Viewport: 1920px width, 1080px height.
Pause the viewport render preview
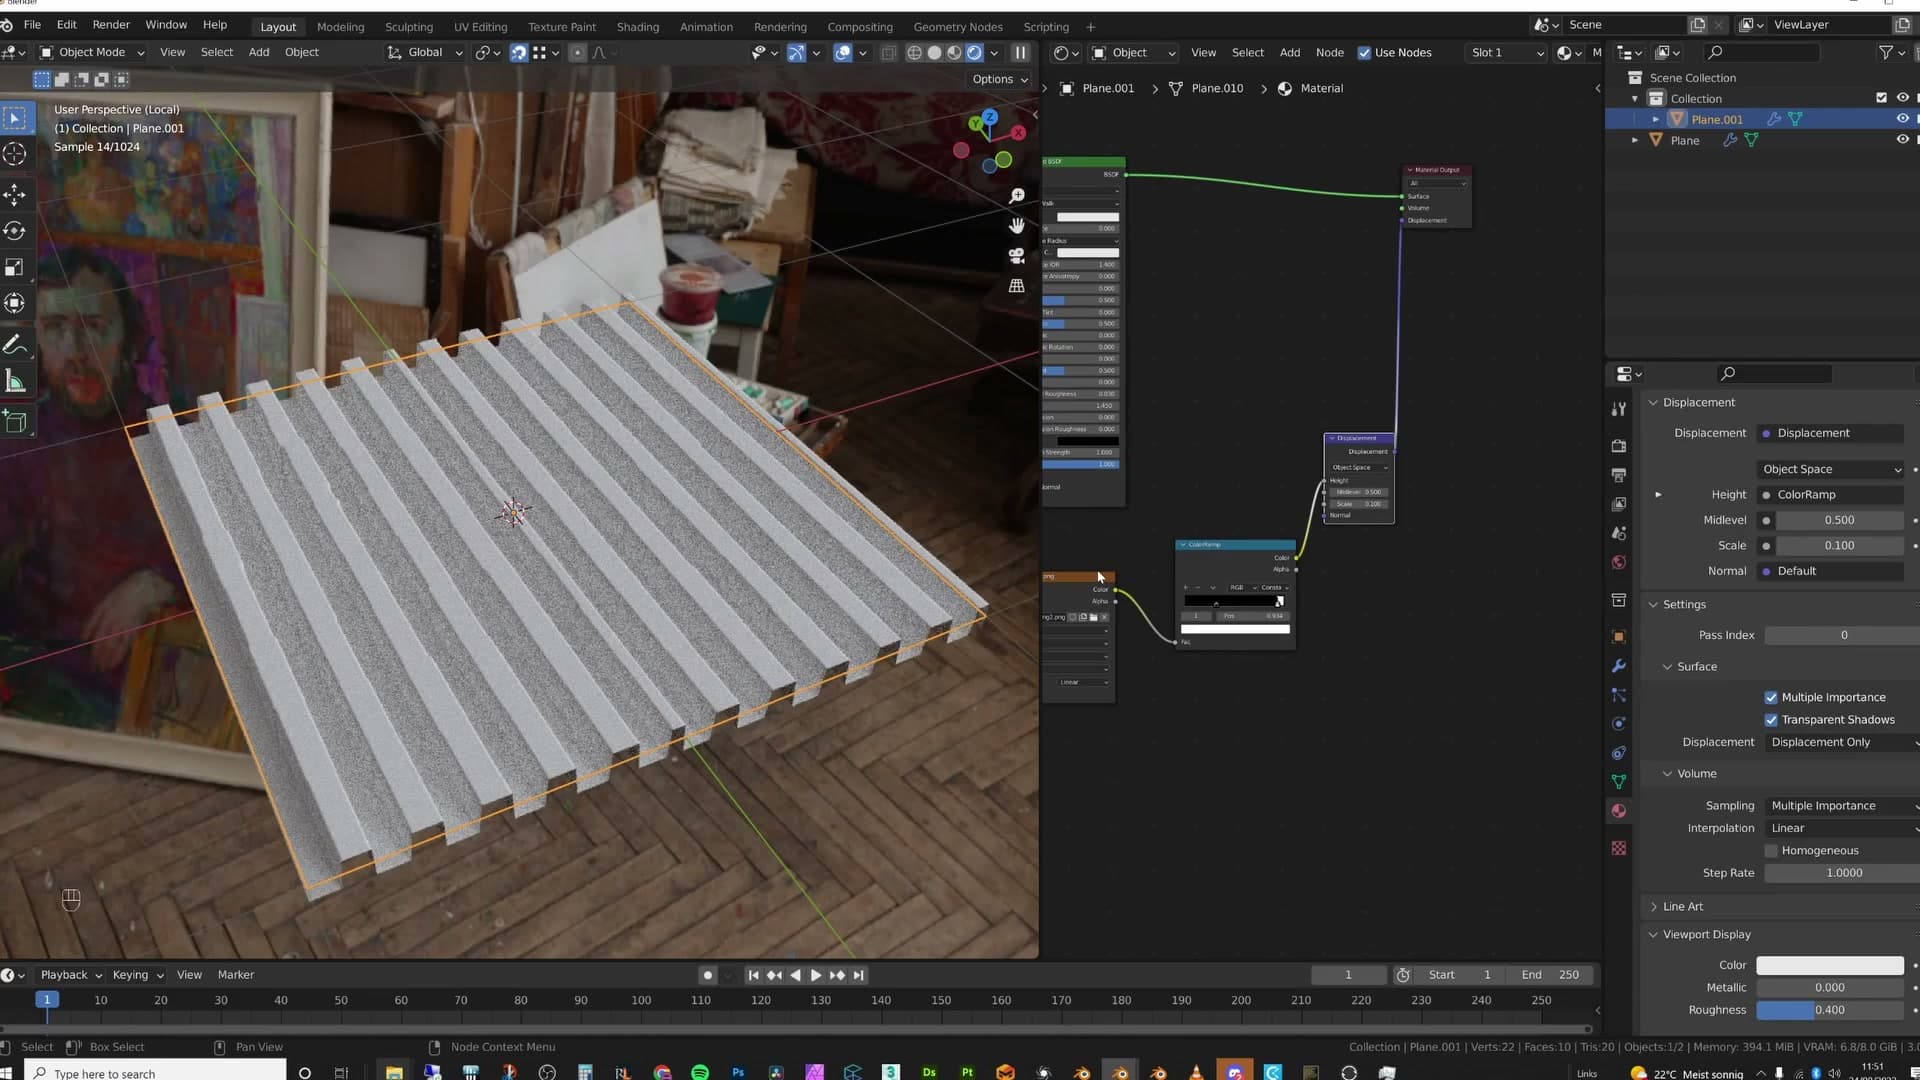tap(1020, 53)
